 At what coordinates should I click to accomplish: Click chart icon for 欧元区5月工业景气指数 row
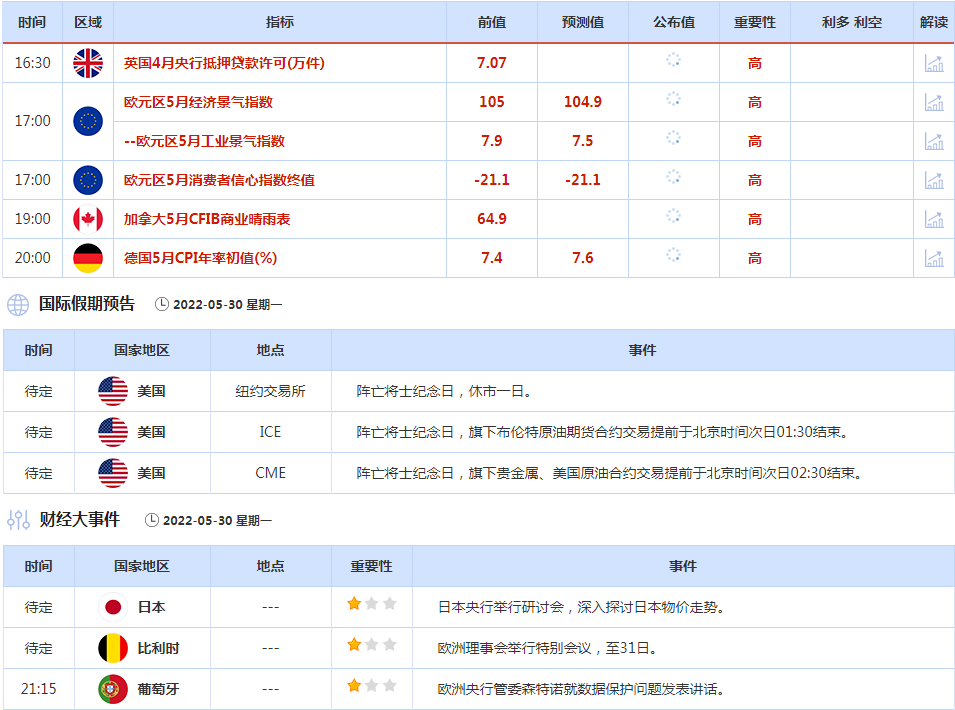[x=934, y=141]
